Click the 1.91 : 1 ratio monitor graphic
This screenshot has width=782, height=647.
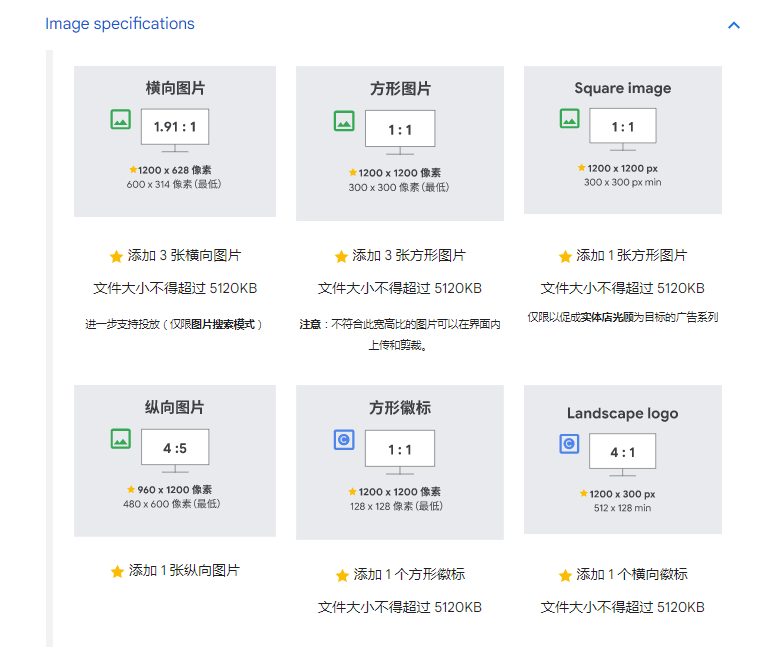(x=175, y=128)
